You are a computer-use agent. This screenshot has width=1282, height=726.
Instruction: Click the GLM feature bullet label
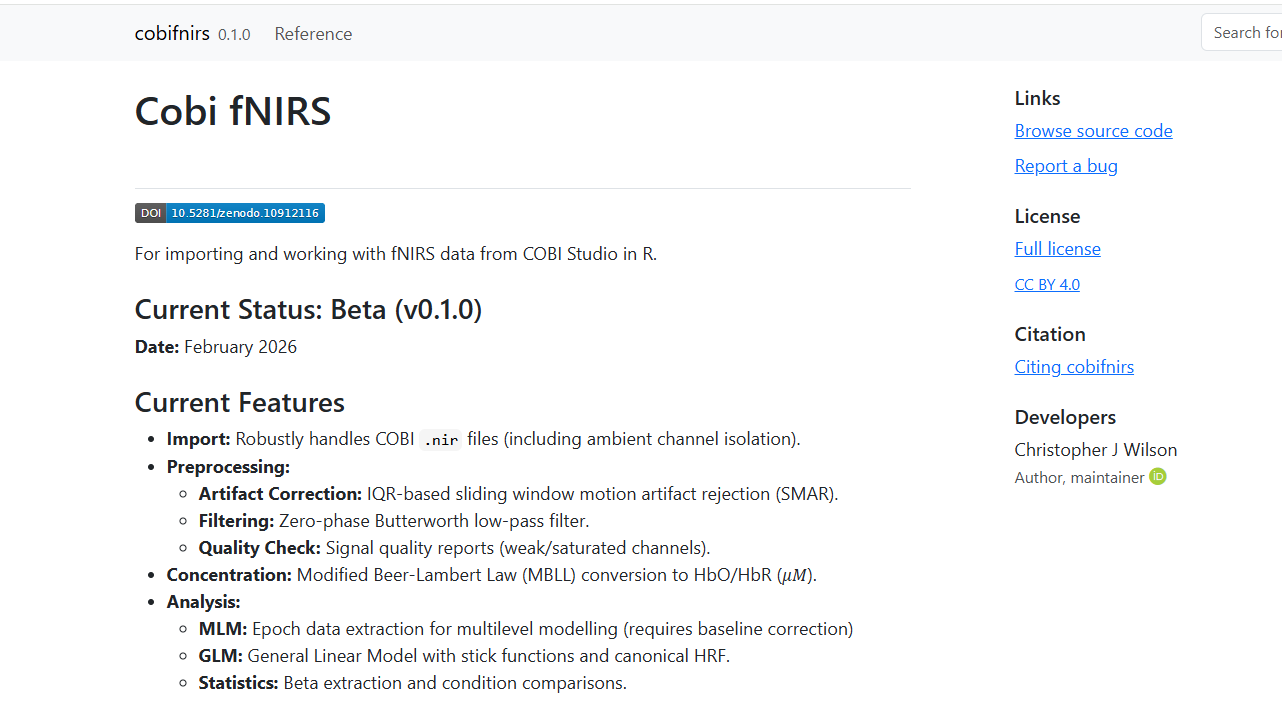(x=221, y=656)
